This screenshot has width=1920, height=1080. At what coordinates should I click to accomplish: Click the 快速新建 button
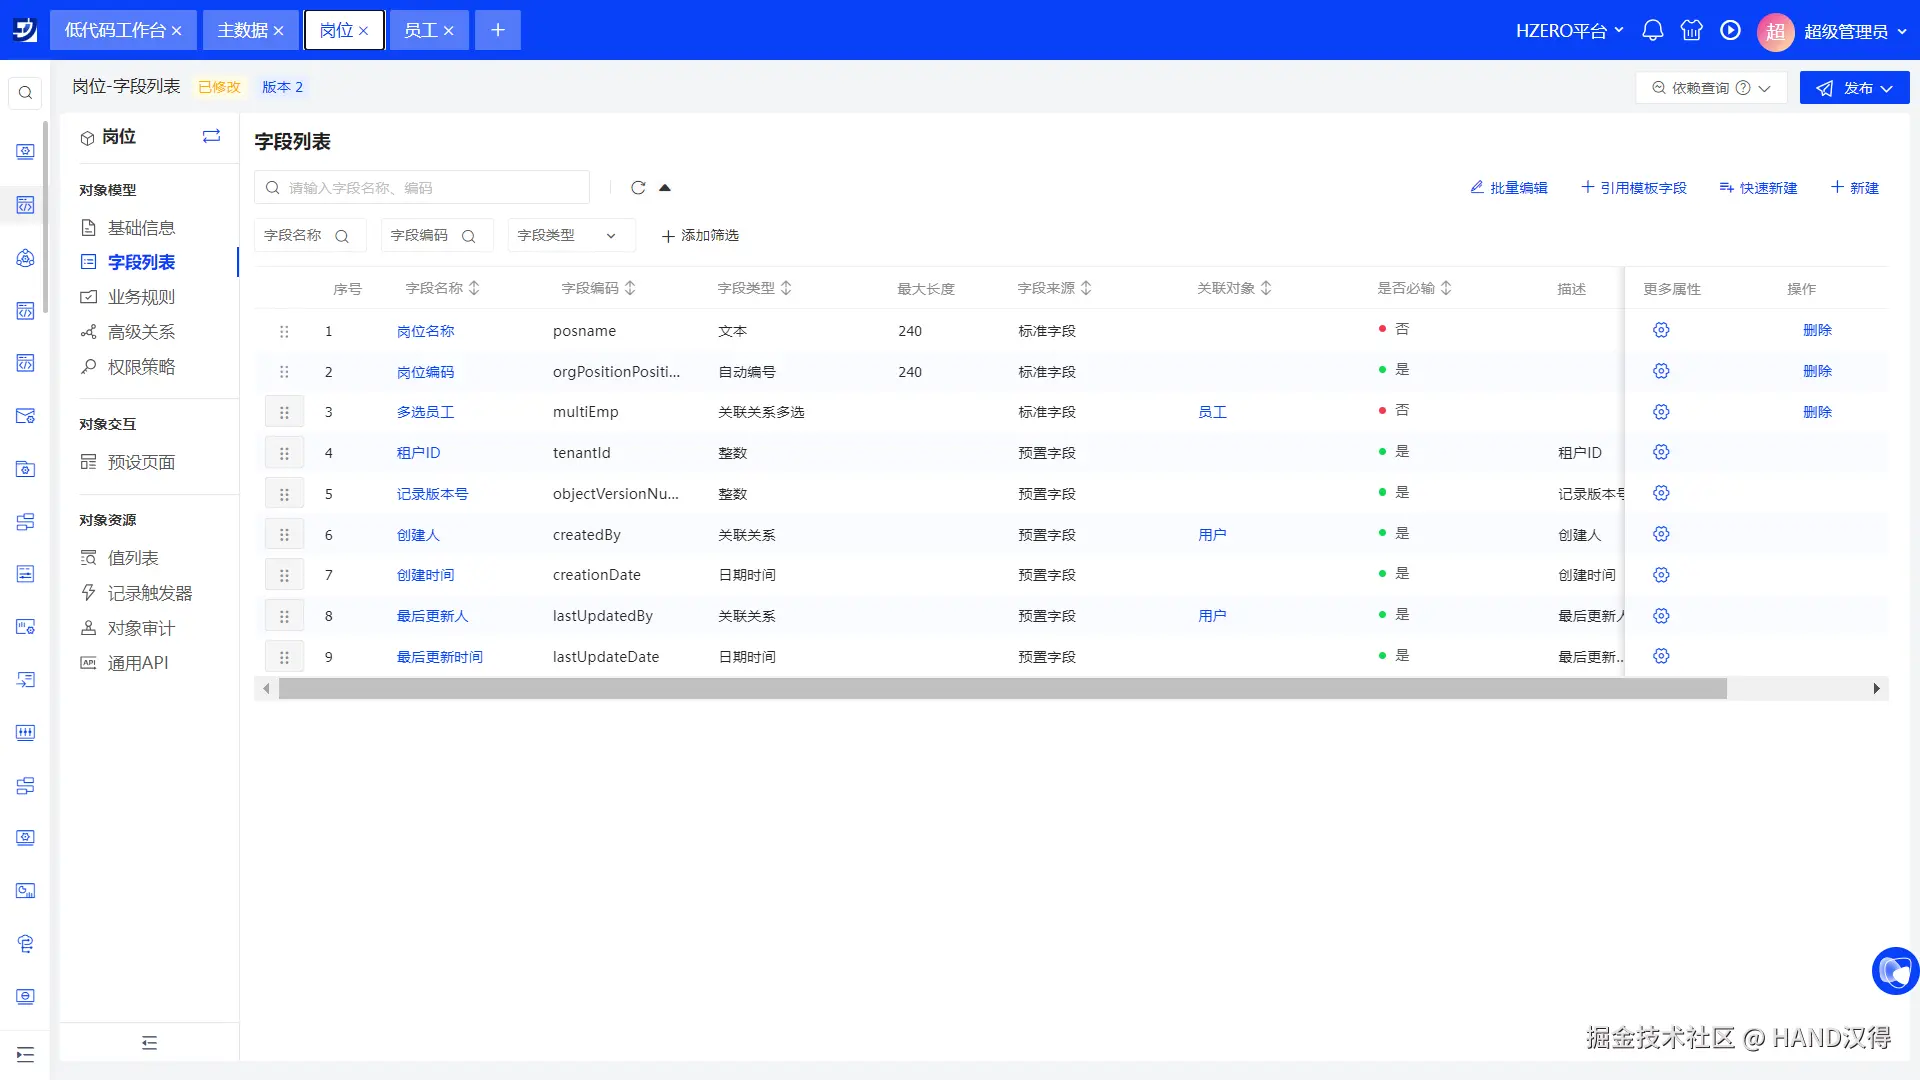click(x=1758, y=188)
